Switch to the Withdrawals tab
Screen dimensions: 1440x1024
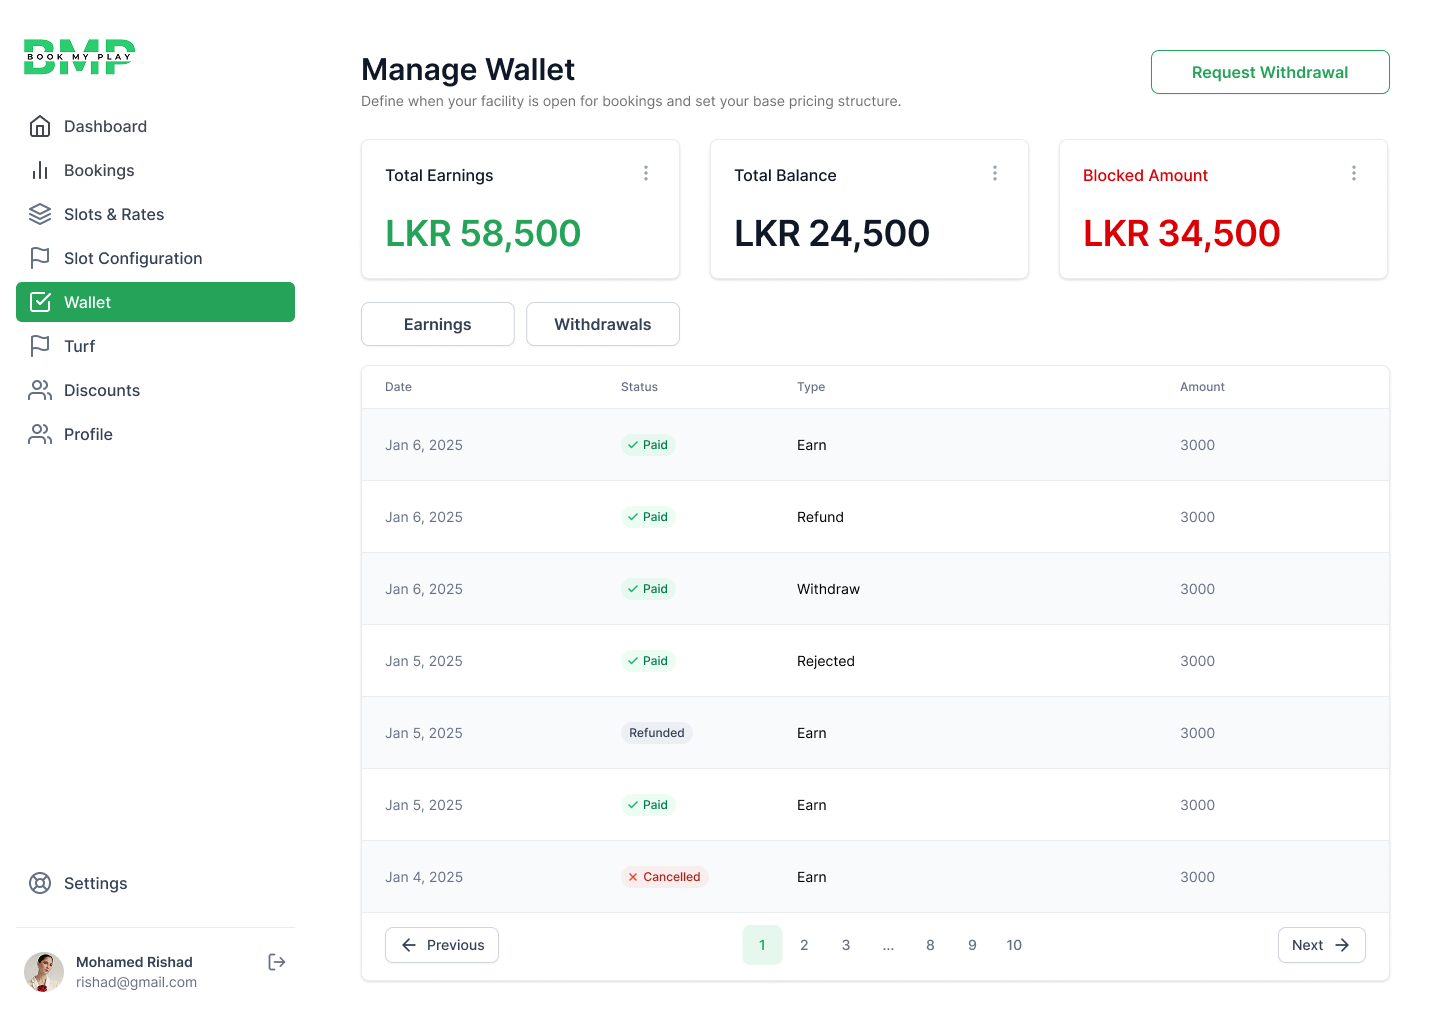(602, 324)
